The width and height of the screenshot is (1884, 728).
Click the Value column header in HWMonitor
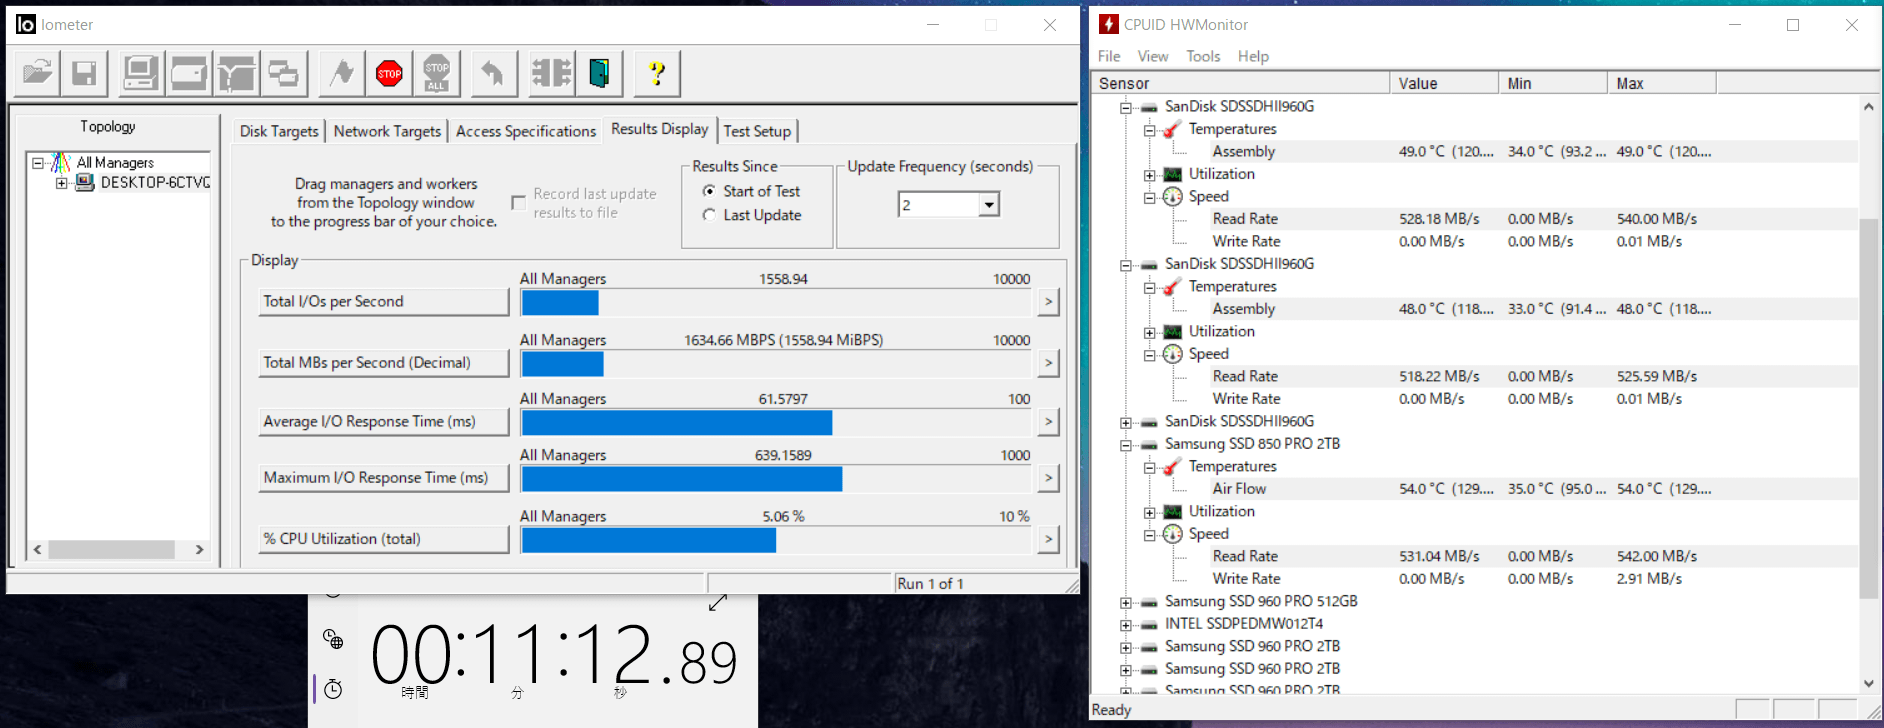click(x=1444, y=83)
